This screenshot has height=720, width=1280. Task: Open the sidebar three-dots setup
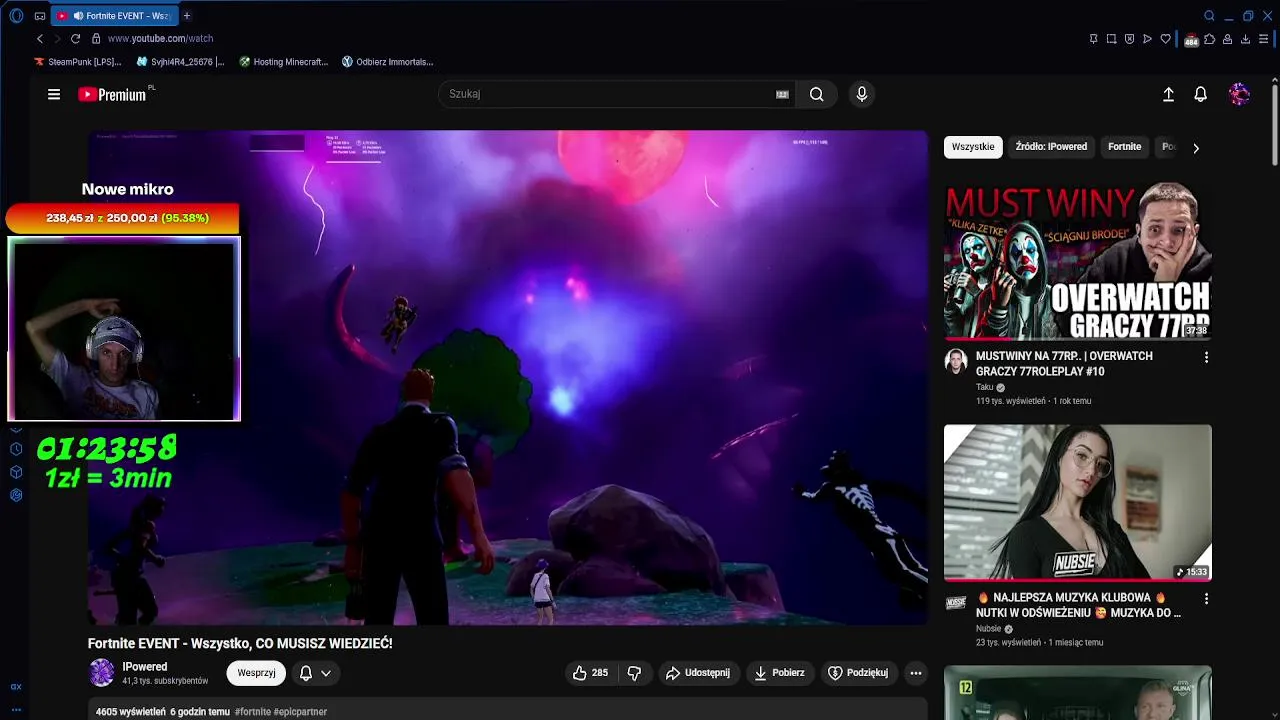tap(16, 709)
